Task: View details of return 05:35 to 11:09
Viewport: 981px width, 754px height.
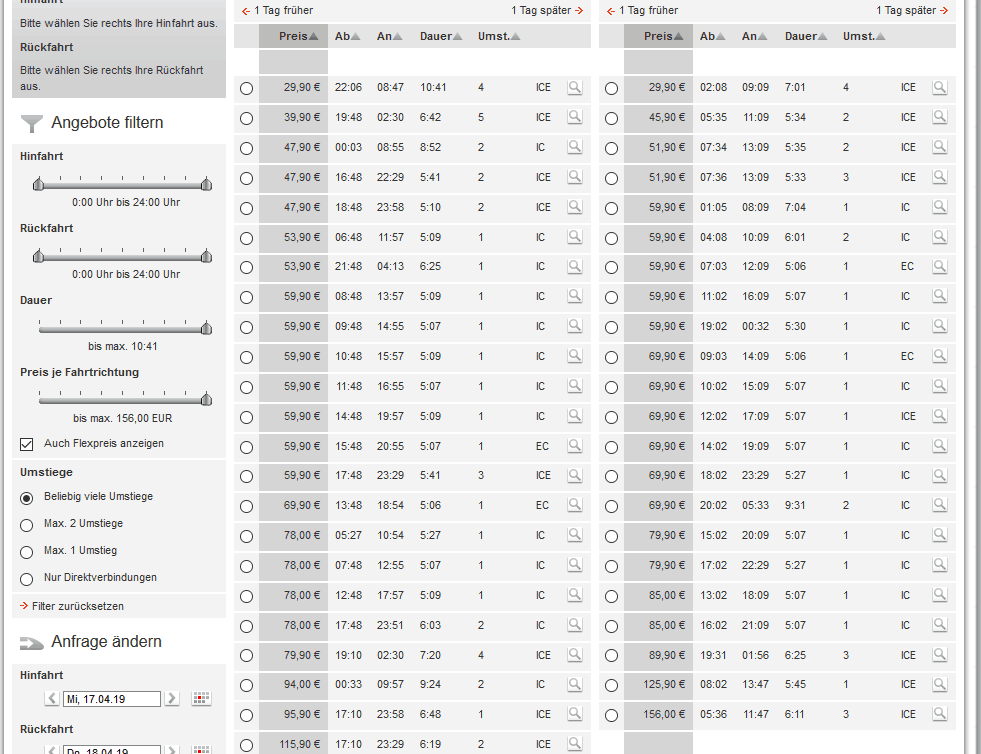Action: pyautogui.click(x=939, y=118)
